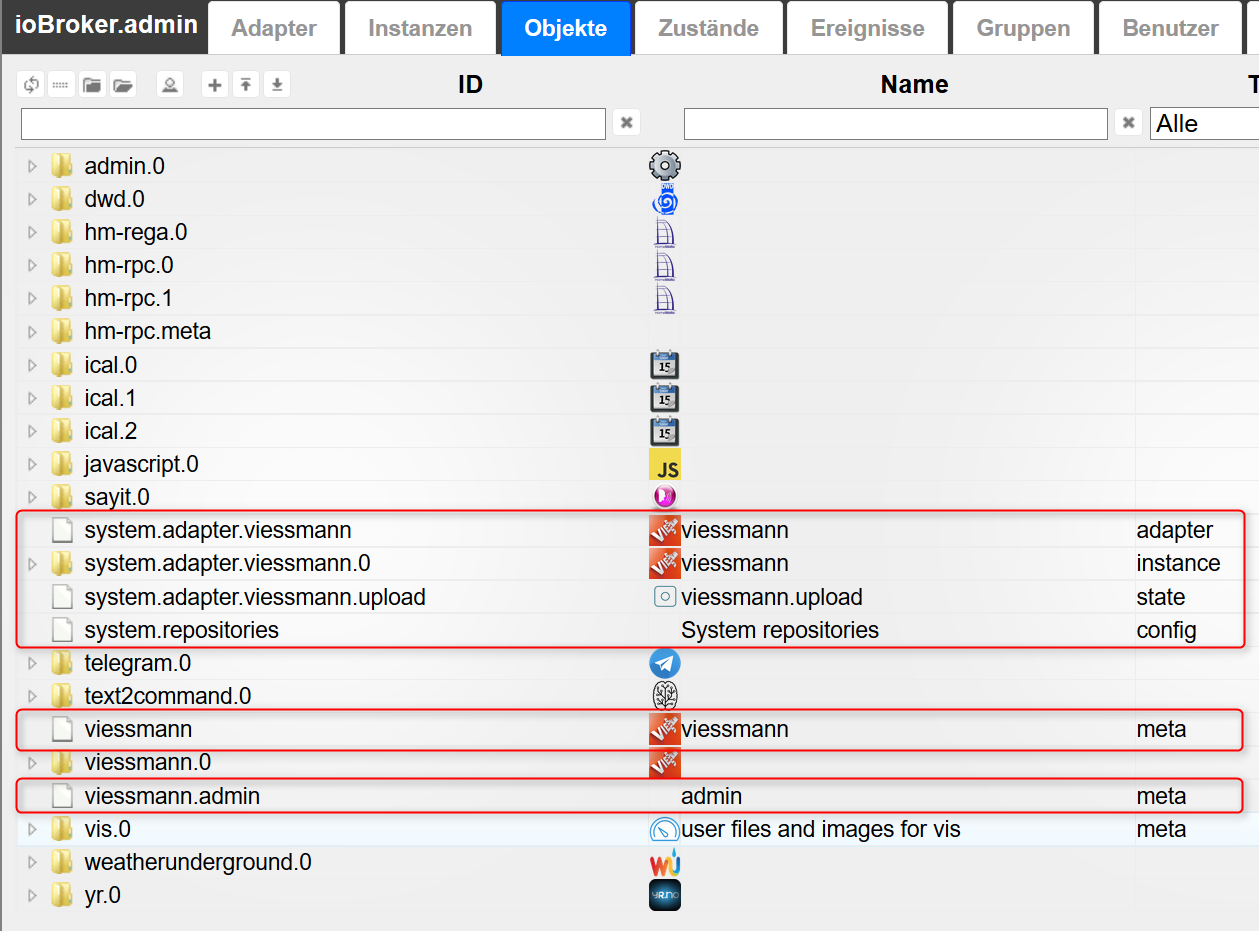1259x931 pixels.
Task: Expand the admin.0 folder
Action: (32, 166)
